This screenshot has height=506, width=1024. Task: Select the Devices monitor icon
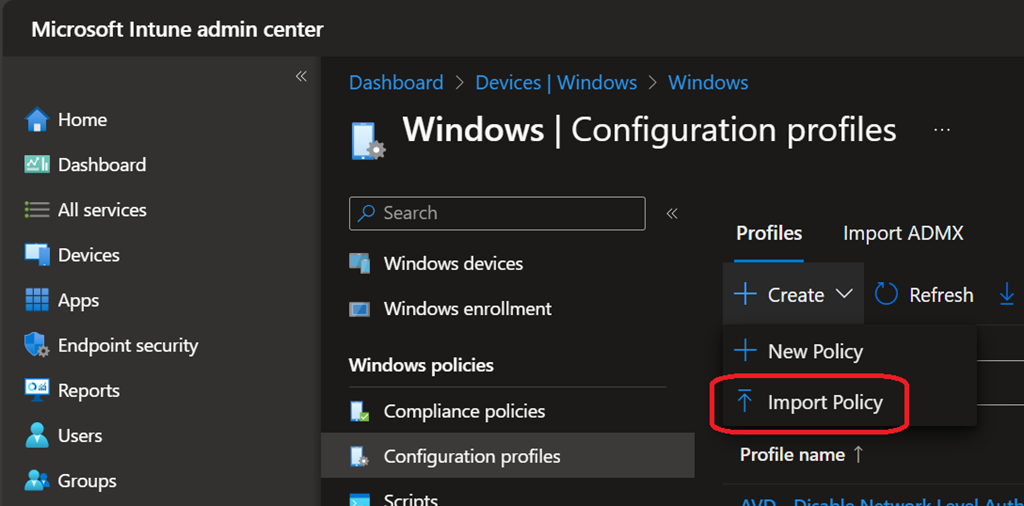click(x=37, y=255)
